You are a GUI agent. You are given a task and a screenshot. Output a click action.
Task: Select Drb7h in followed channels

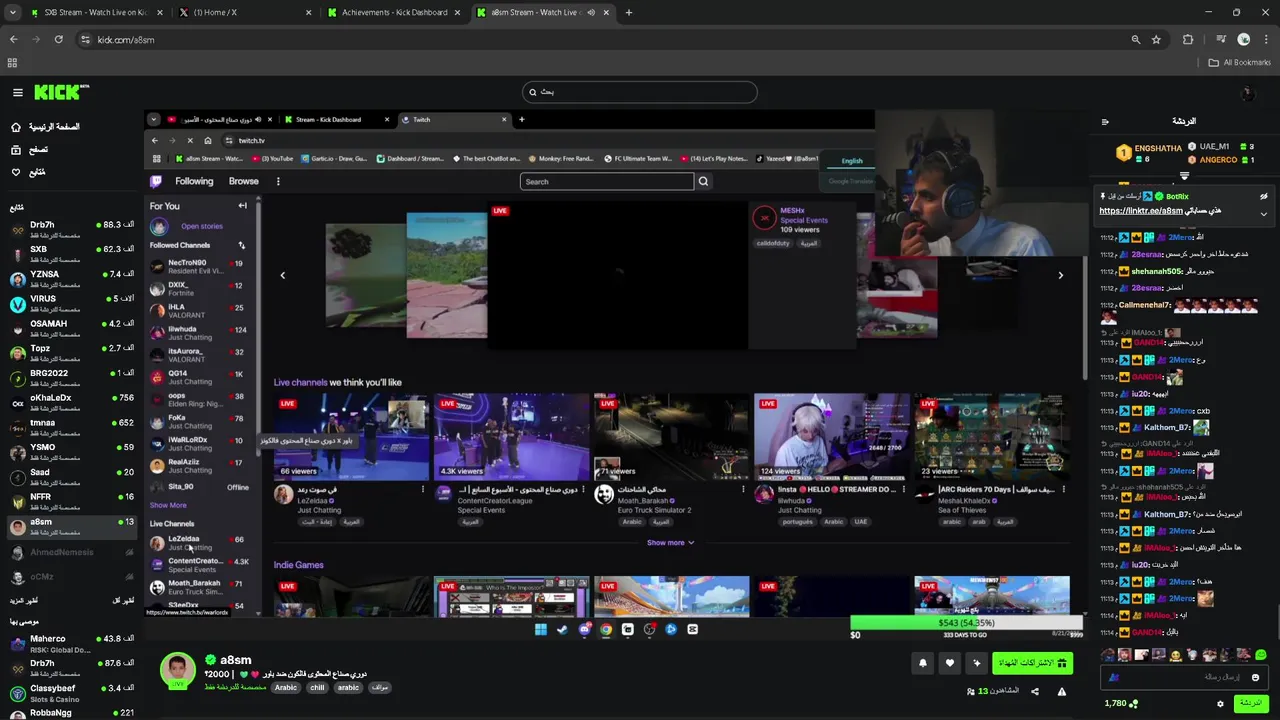point(70,229)
